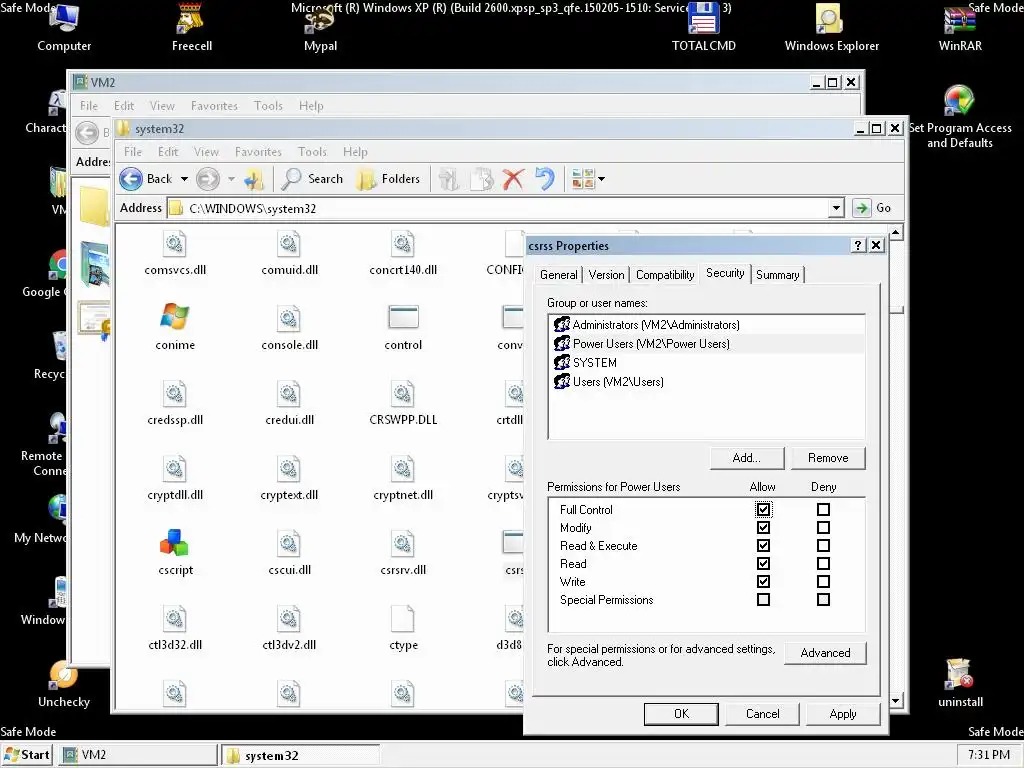Open the Address bar dropdown arrow
Viewport: 1024px width, 768px height.
point(836,208)
